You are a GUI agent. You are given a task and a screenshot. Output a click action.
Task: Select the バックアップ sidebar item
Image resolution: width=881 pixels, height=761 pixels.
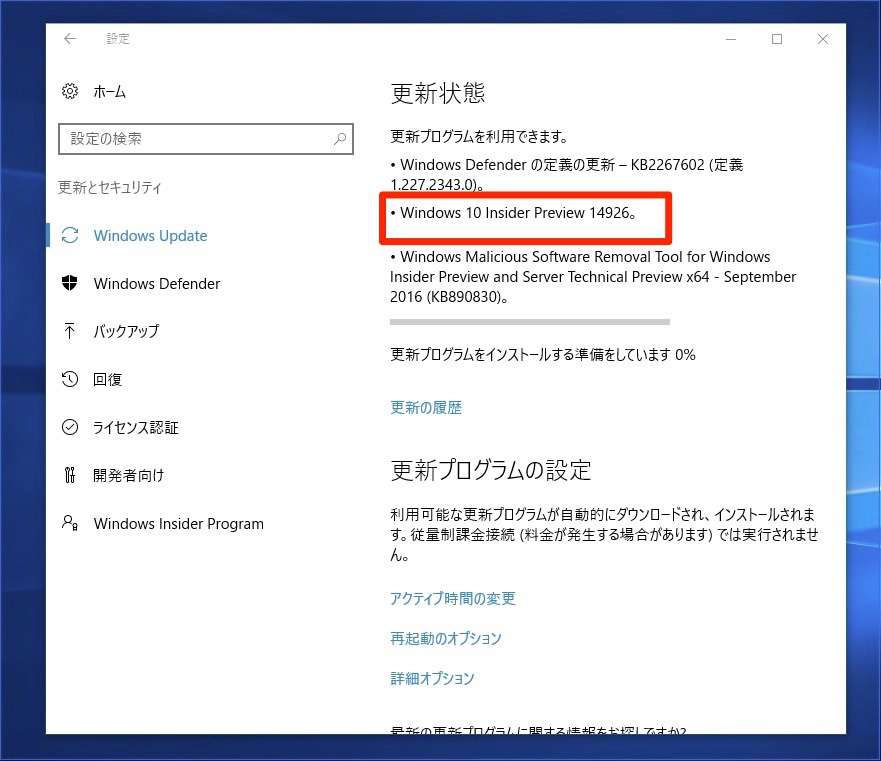pos(126,331)
